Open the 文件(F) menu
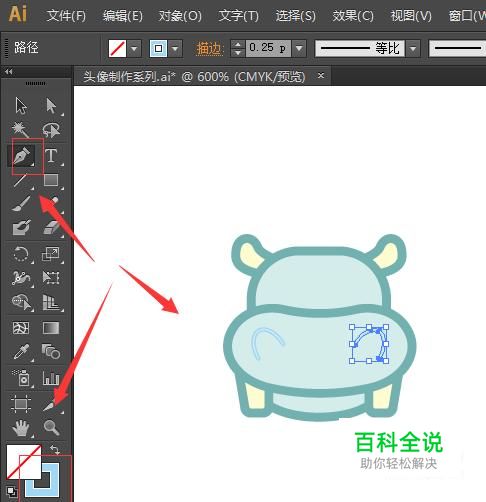Image resolution: width=486 pixels, height=502 pixels. [x=66, y=16]
